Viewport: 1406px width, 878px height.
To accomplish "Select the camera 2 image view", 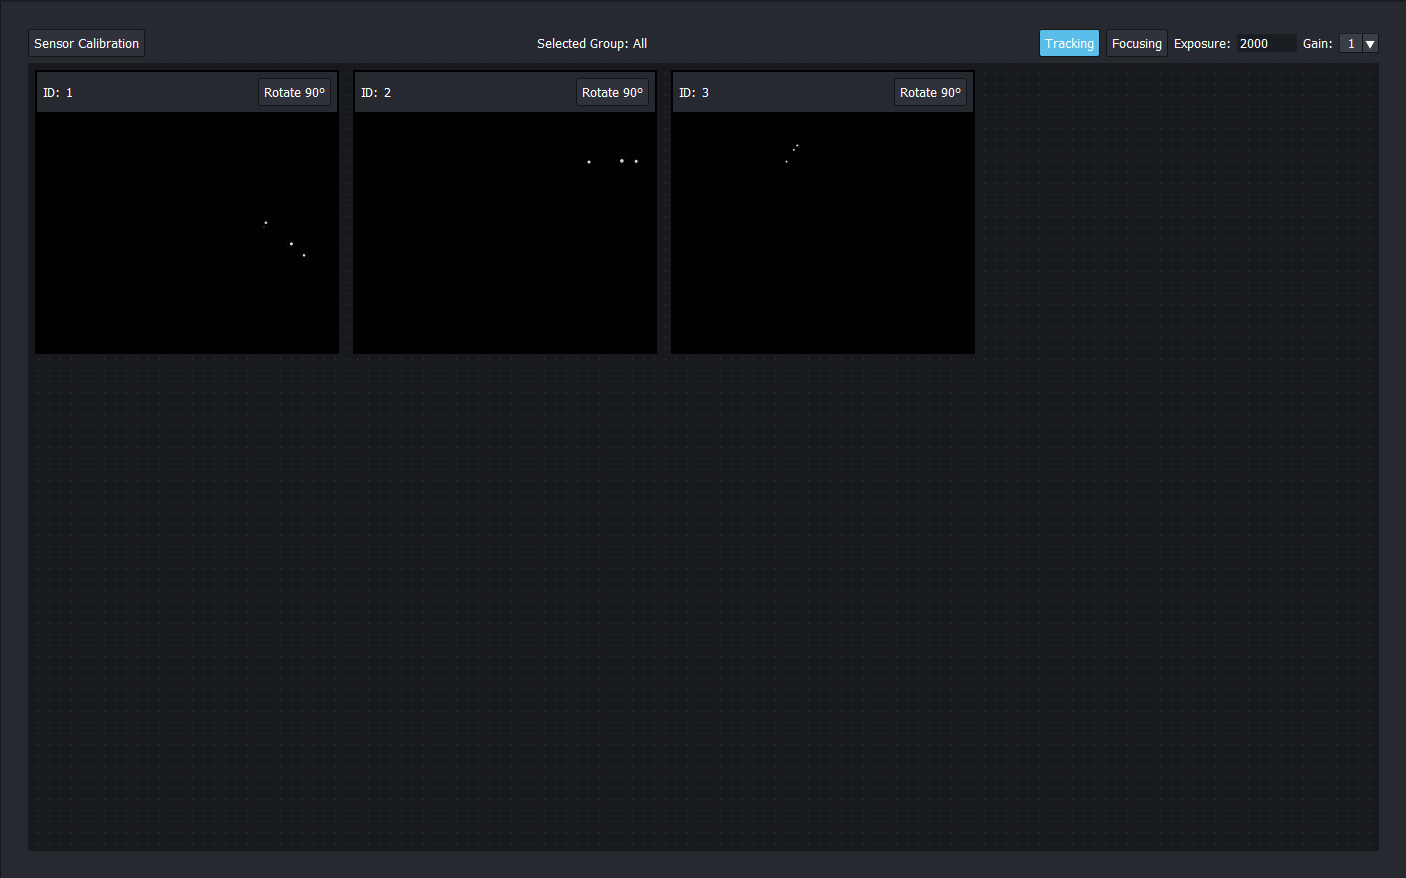I will click(505, 232).
